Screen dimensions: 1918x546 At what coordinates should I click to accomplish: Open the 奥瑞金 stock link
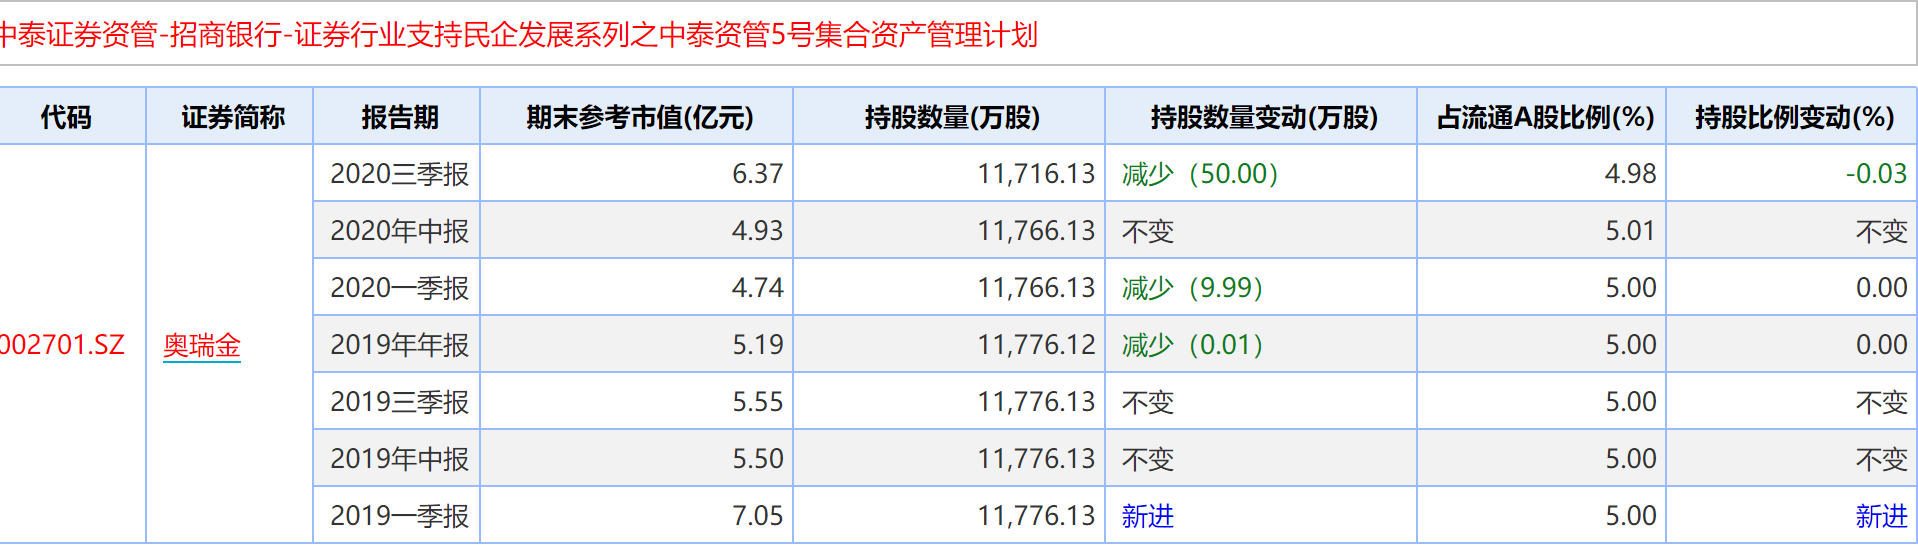coord(202,345)
